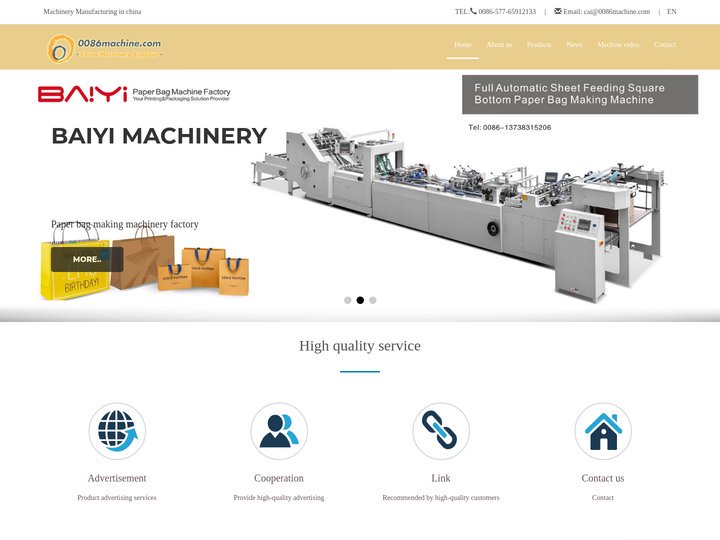Click the house Contact us icon
The height and width of the screenshot is (540, 720).
tap(603, 431)
